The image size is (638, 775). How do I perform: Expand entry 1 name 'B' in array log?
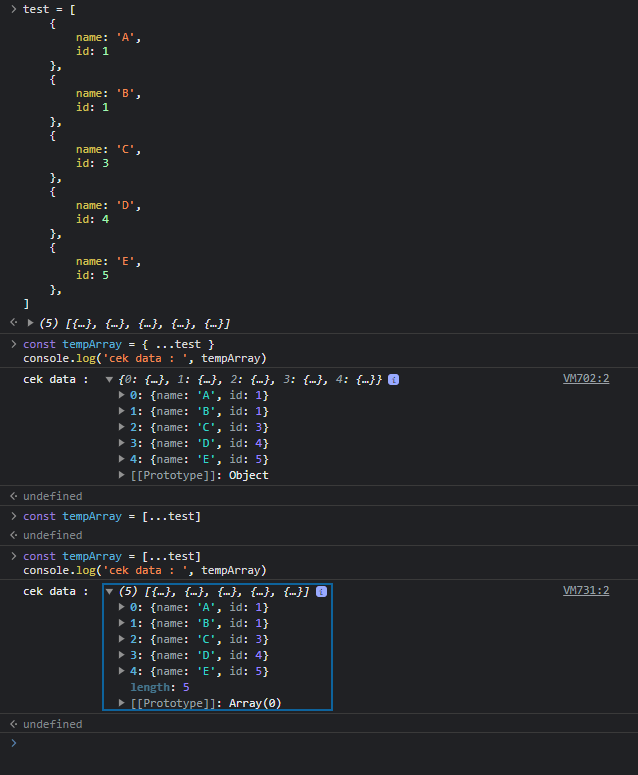click(x=122, y=623)
